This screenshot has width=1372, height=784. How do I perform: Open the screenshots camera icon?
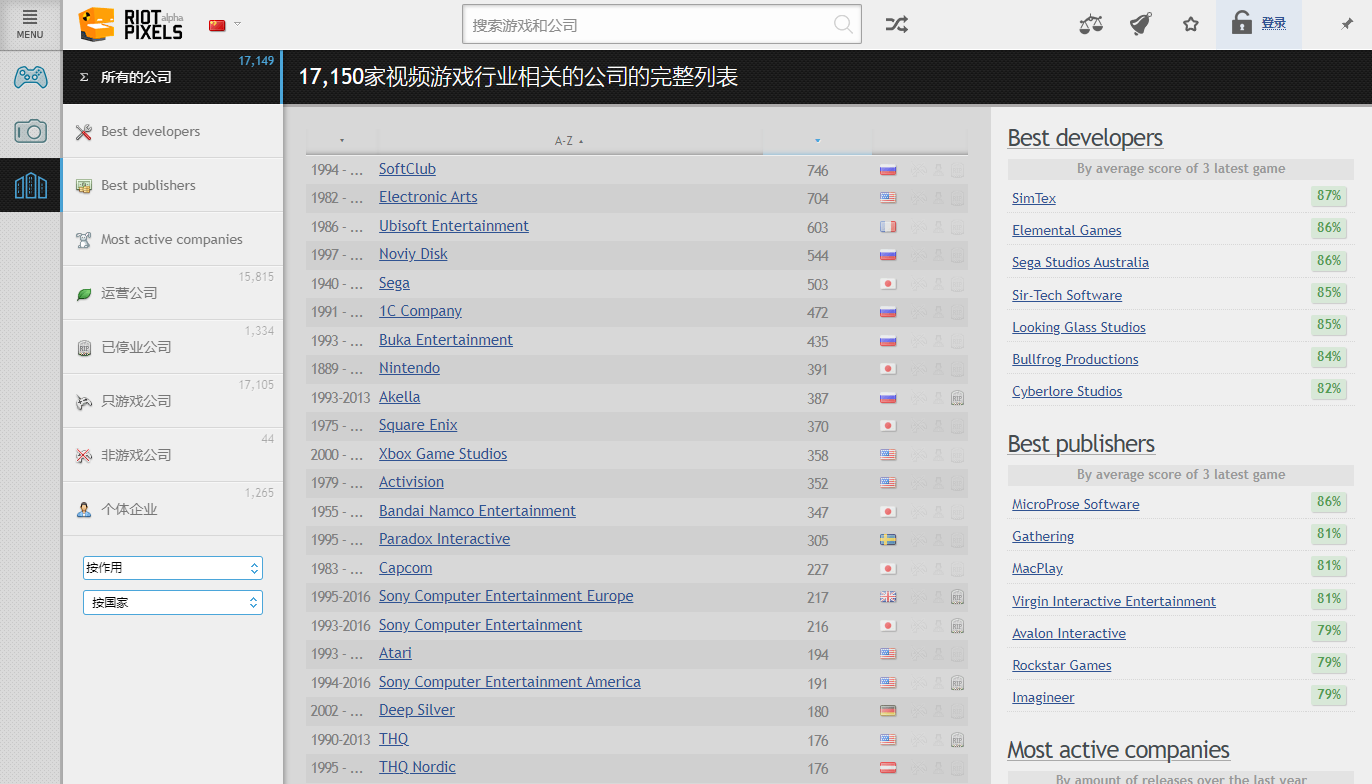pos(30,131)
